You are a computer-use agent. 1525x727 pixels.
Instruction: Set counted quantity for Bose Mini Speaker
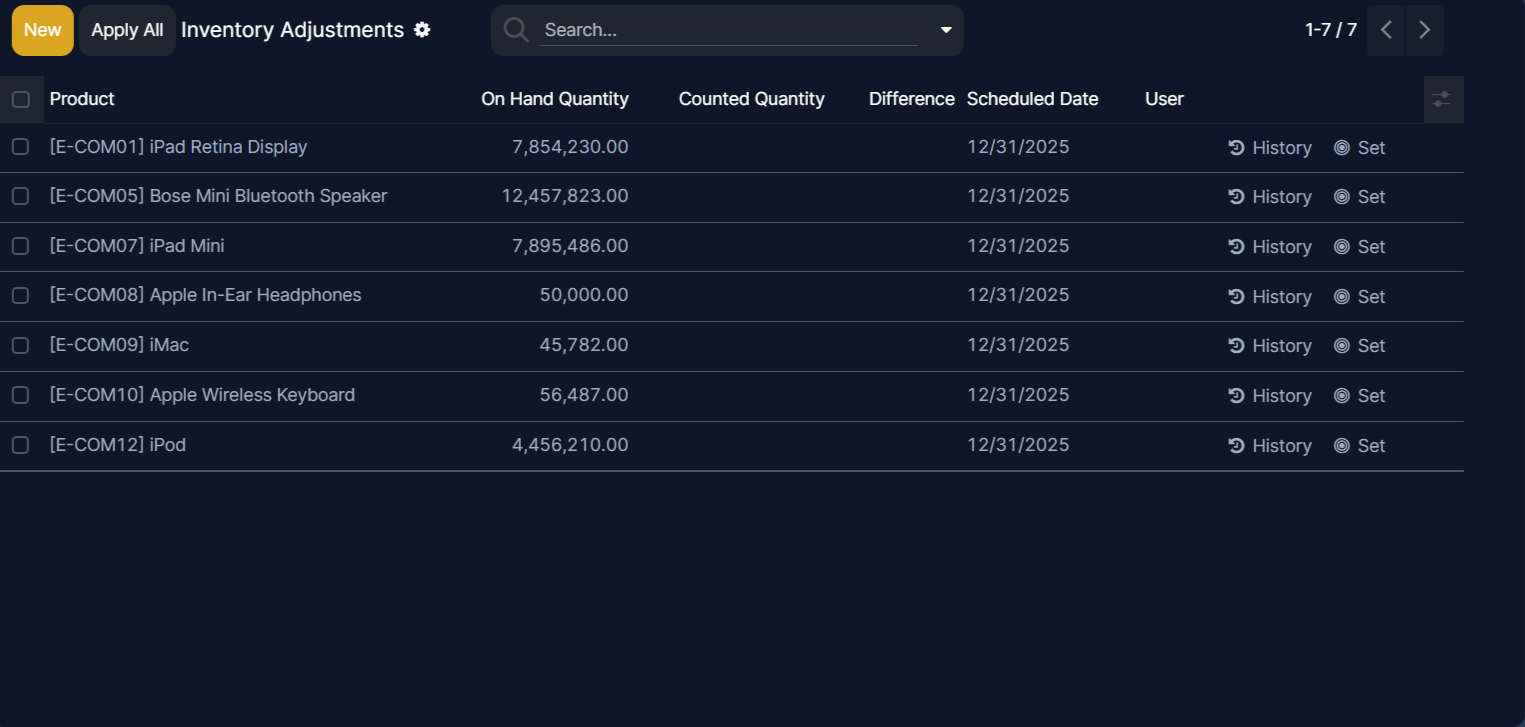(x=1360, y=197)
